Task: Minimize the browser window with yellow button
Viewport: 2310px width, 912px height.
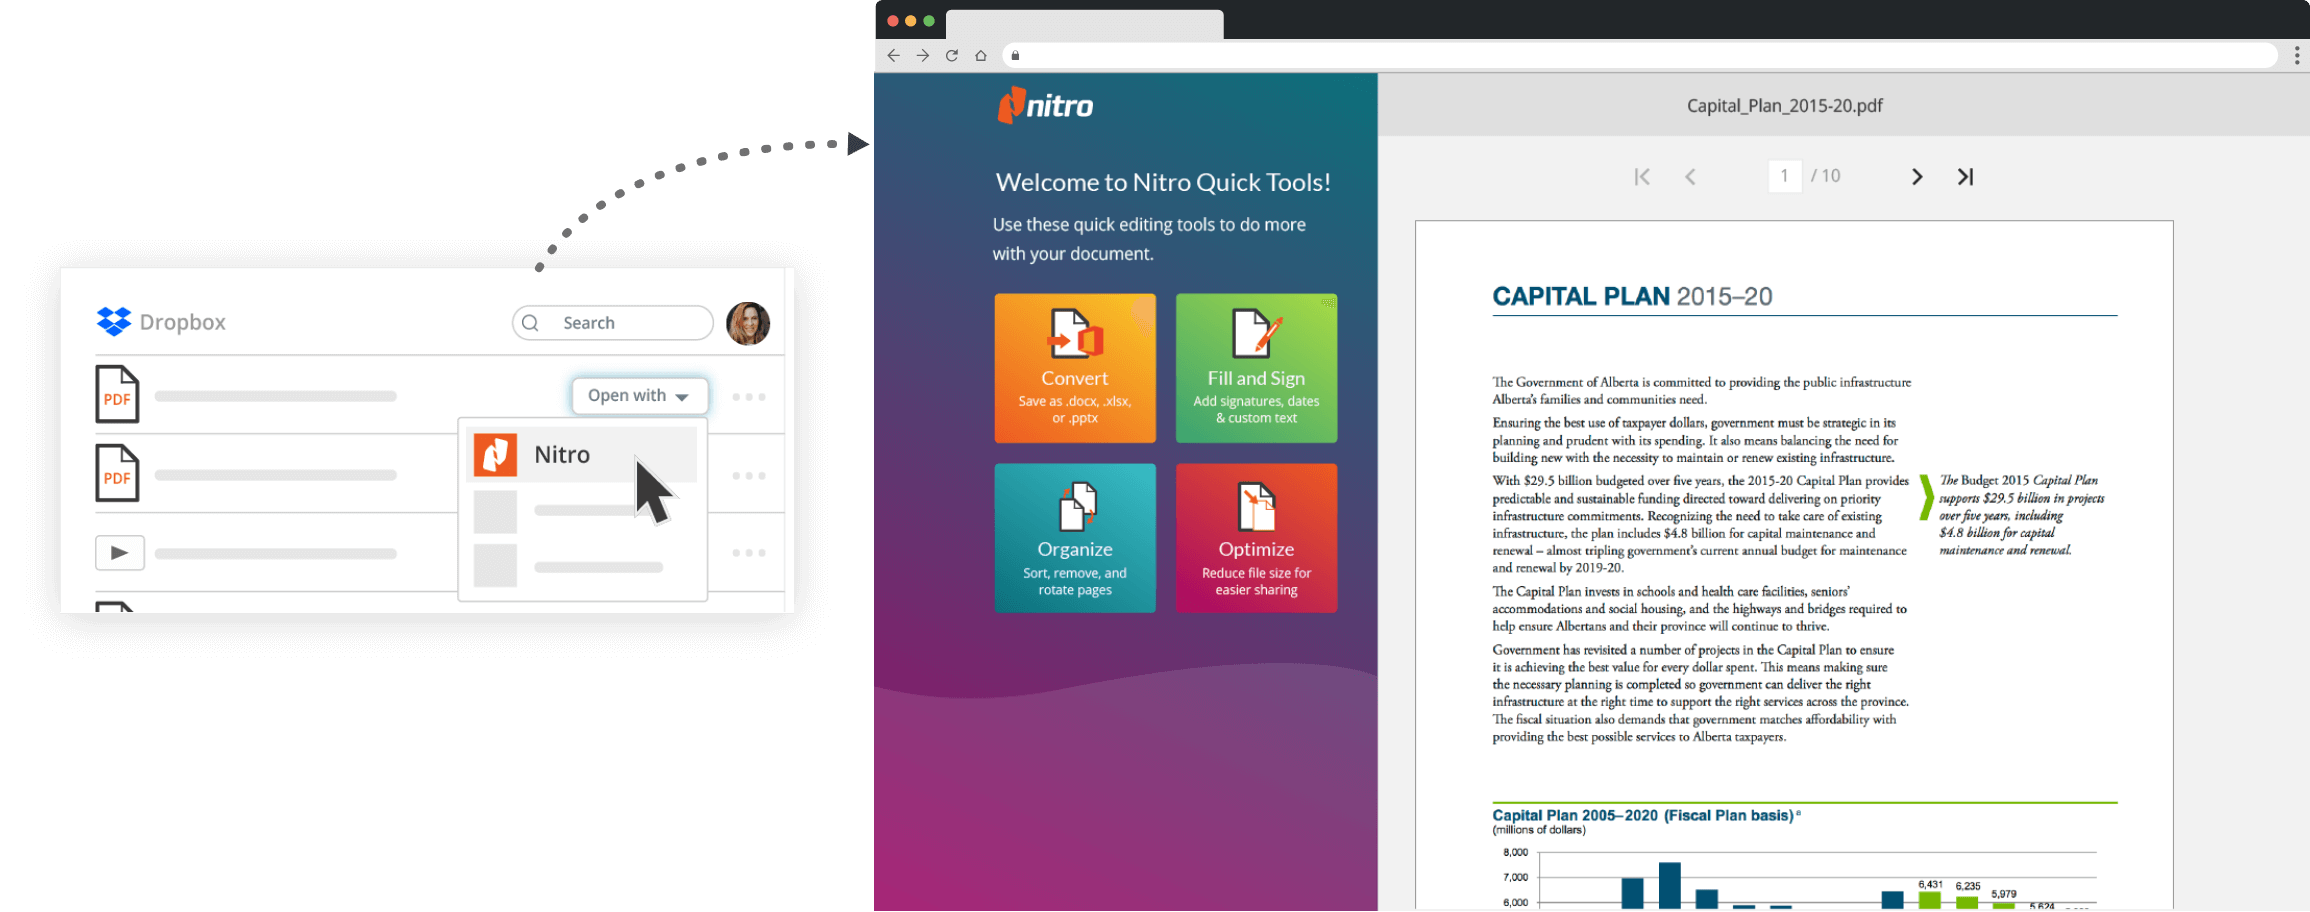Action: pyautogui.click(x=911, y=21)
